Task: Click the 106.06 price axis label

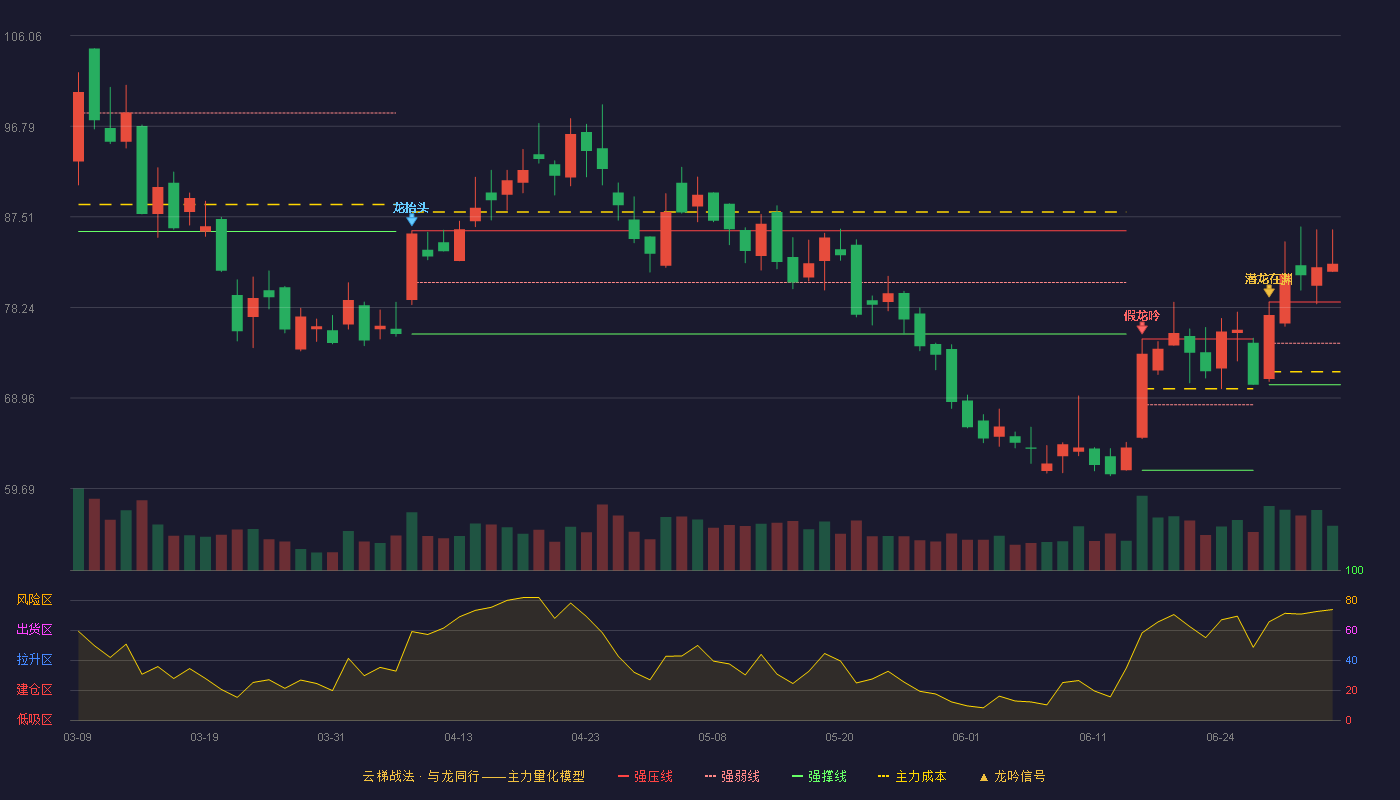Action: point(23,37)
